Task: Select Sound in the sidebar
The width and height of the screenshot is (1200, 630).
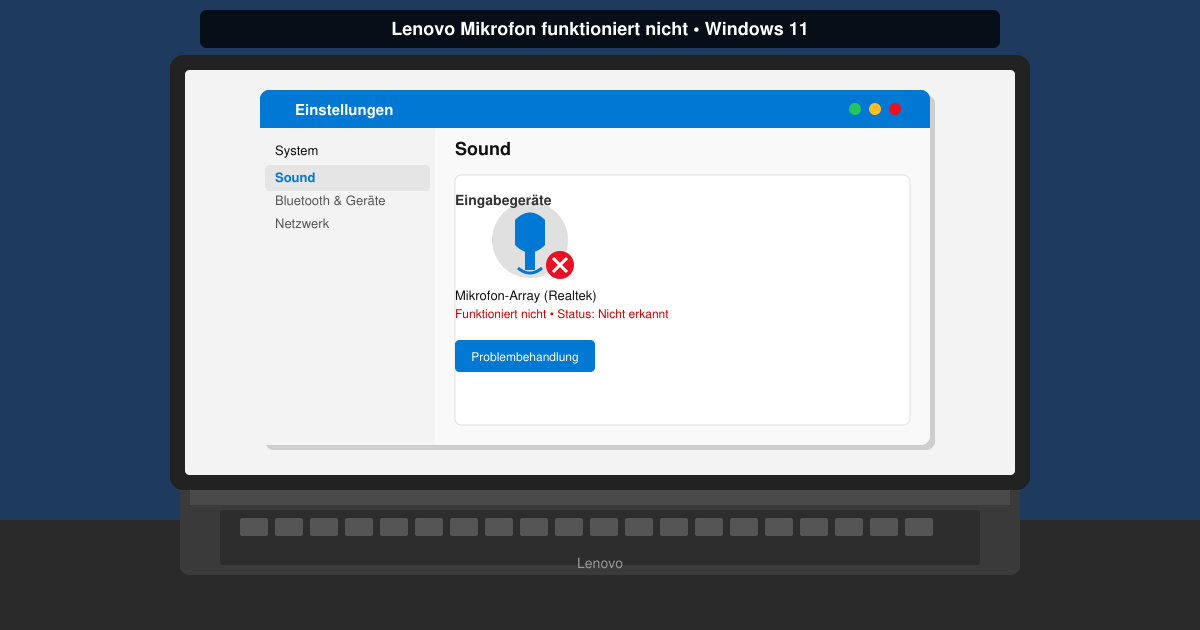Action: (x=347, y=178)
